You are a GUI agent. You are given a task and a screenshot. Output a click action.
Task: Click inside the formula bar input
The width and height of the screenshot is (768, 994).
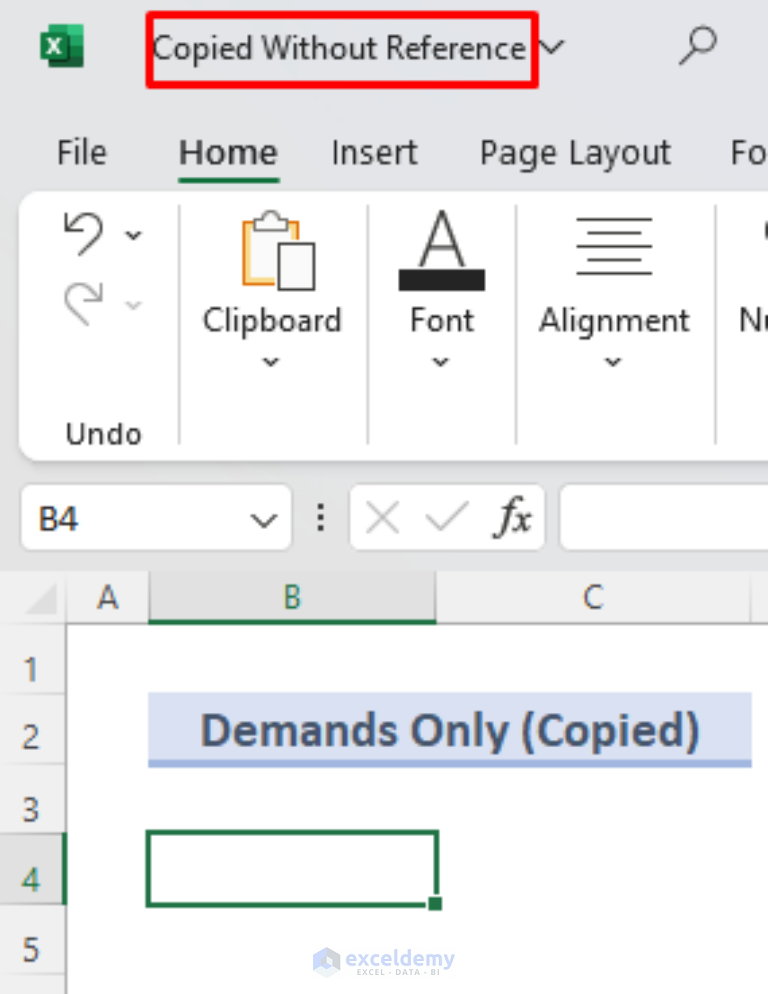pos(660,519)
